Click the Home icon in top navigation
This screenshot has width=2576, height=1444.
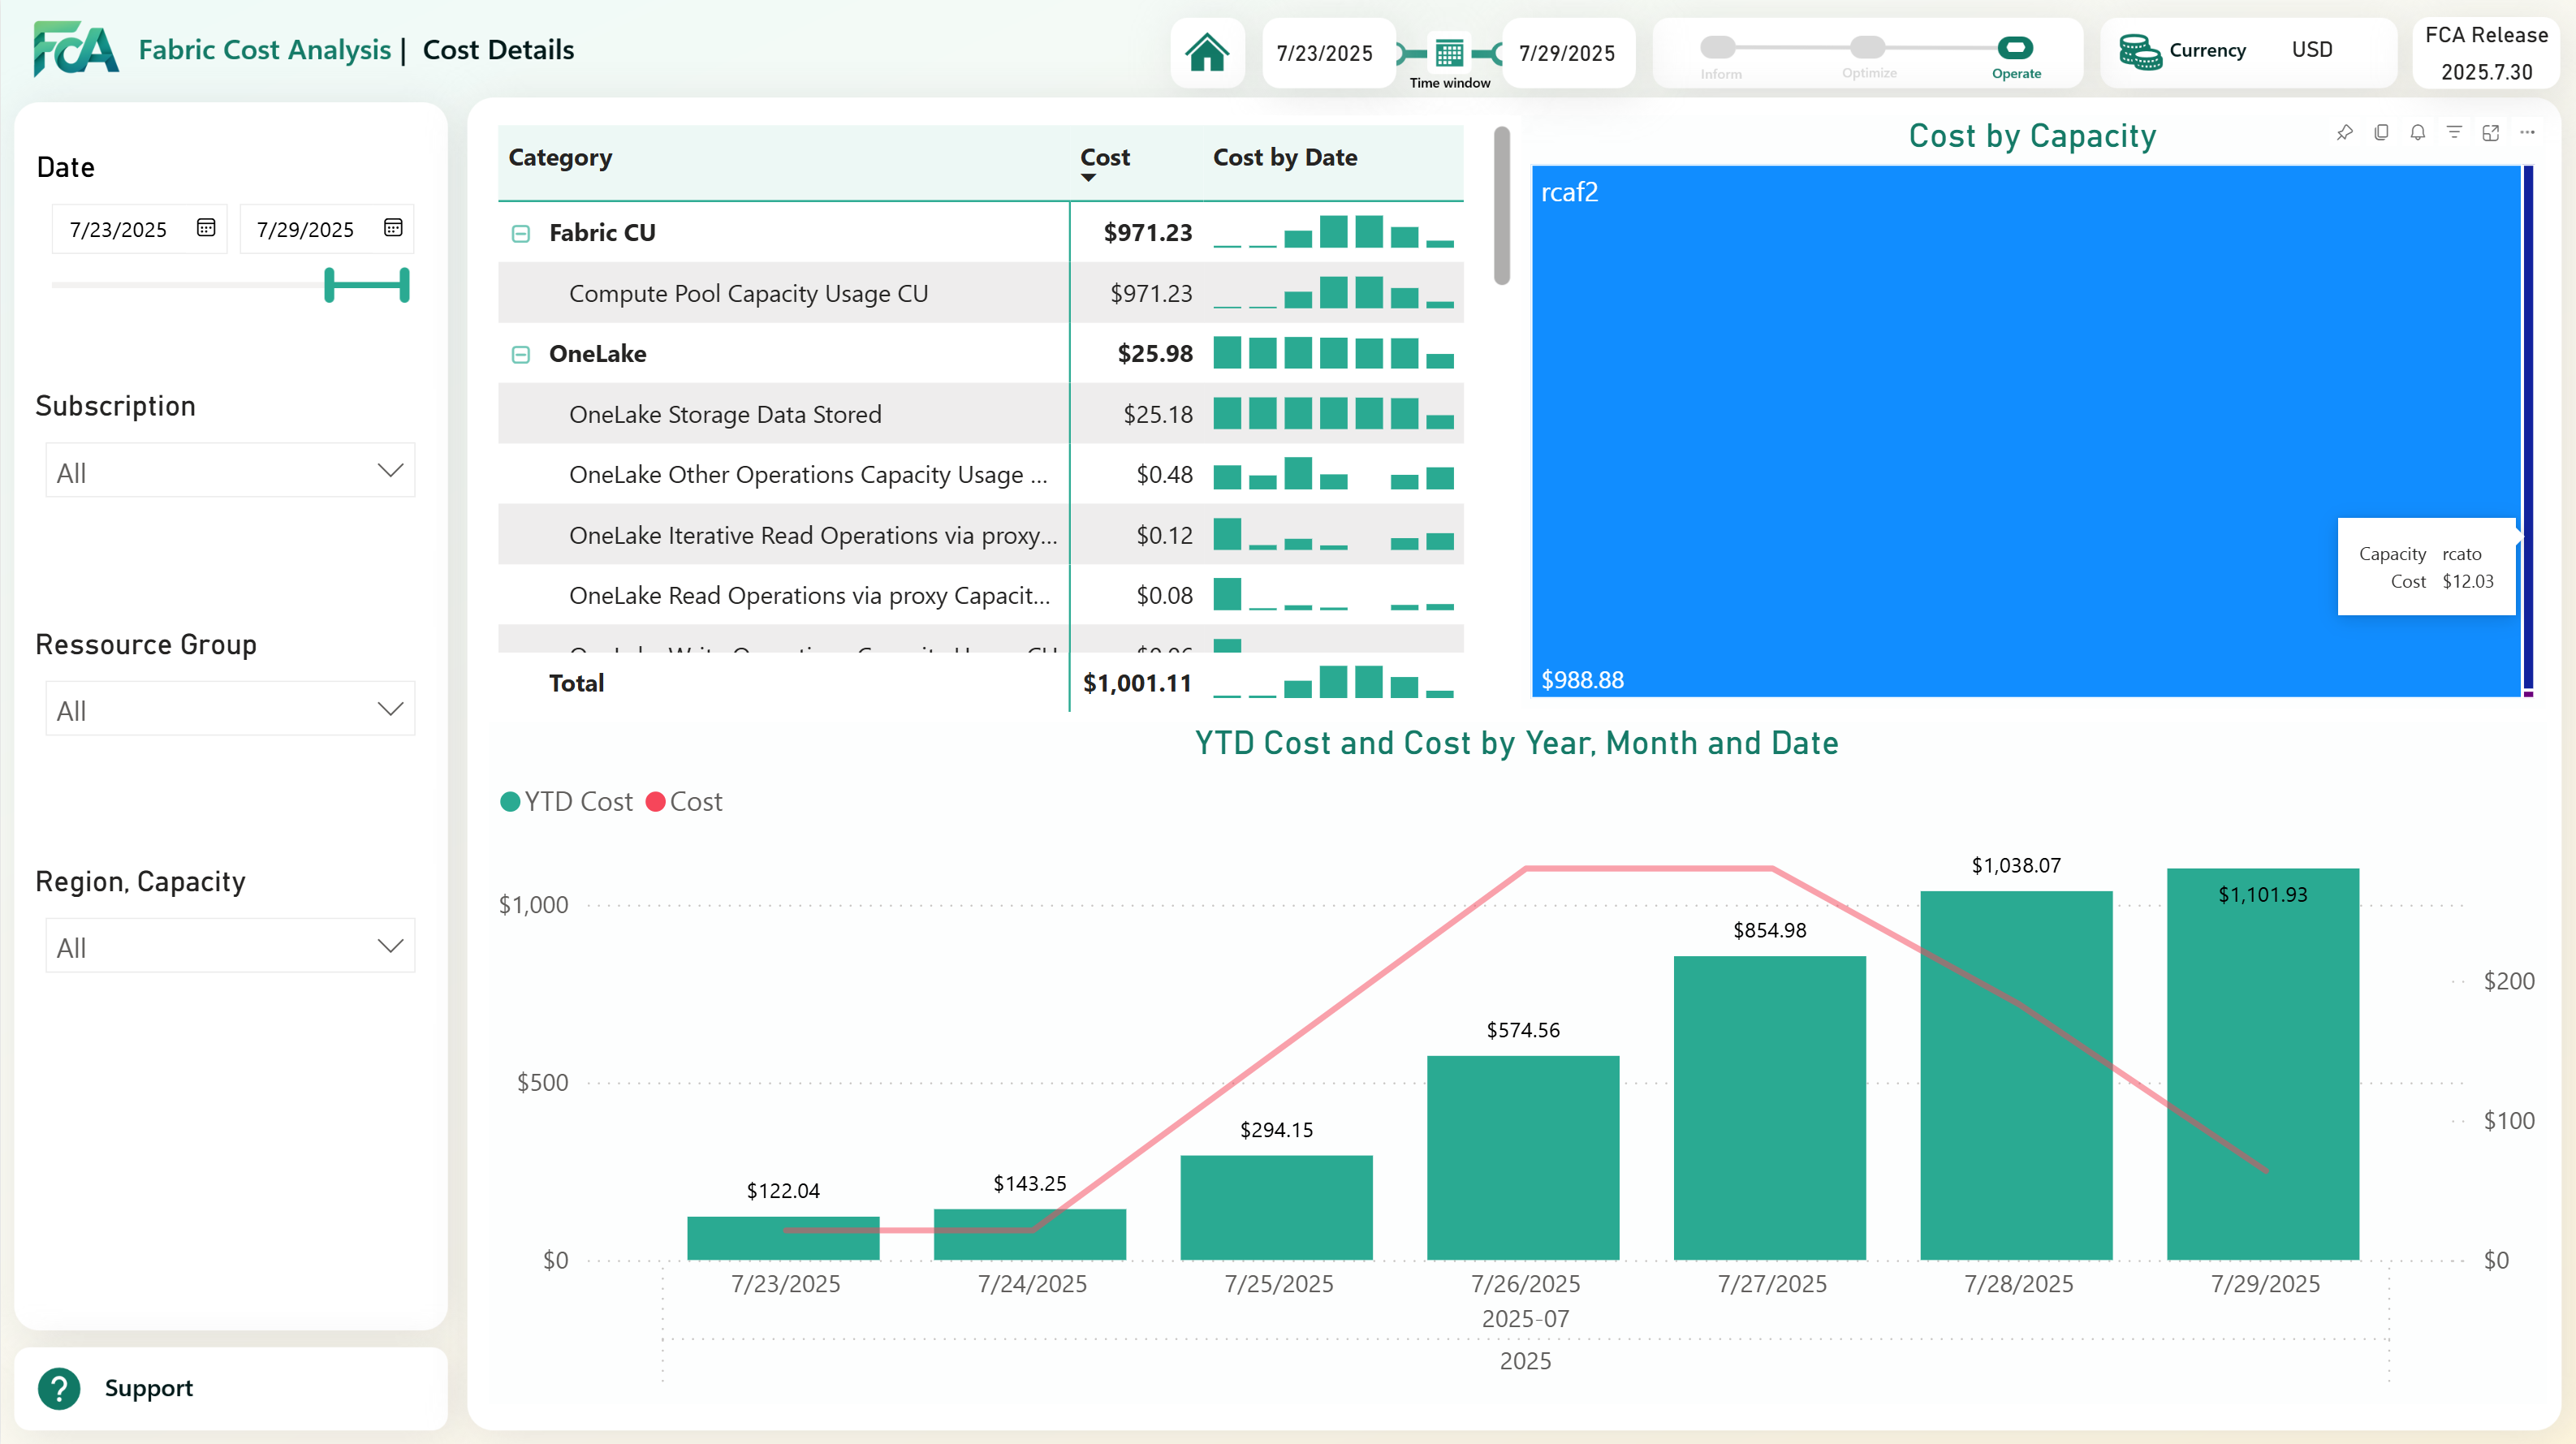click(x=1207, y=53)
